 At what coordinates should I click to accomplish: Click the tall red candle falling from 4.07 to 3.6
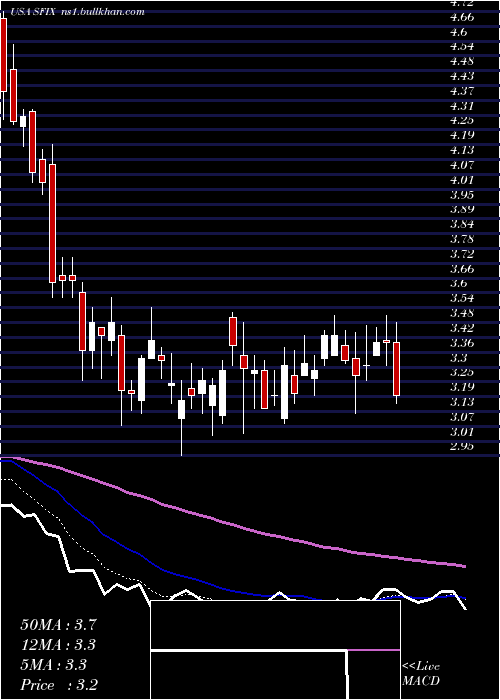[x=52, y=223]
